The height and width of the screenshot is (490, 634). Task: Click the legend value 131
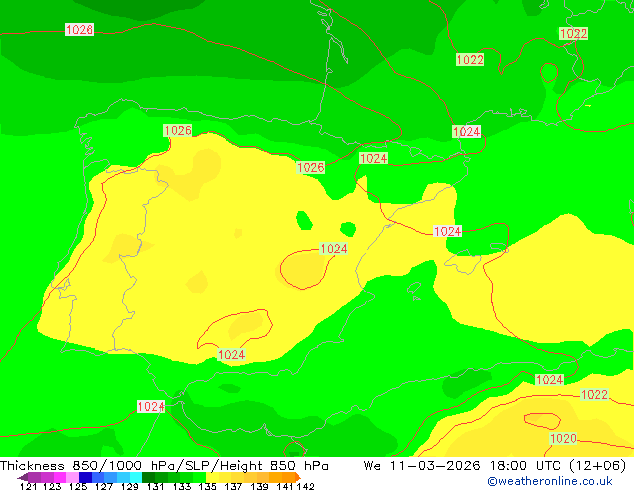pos(155,486)
